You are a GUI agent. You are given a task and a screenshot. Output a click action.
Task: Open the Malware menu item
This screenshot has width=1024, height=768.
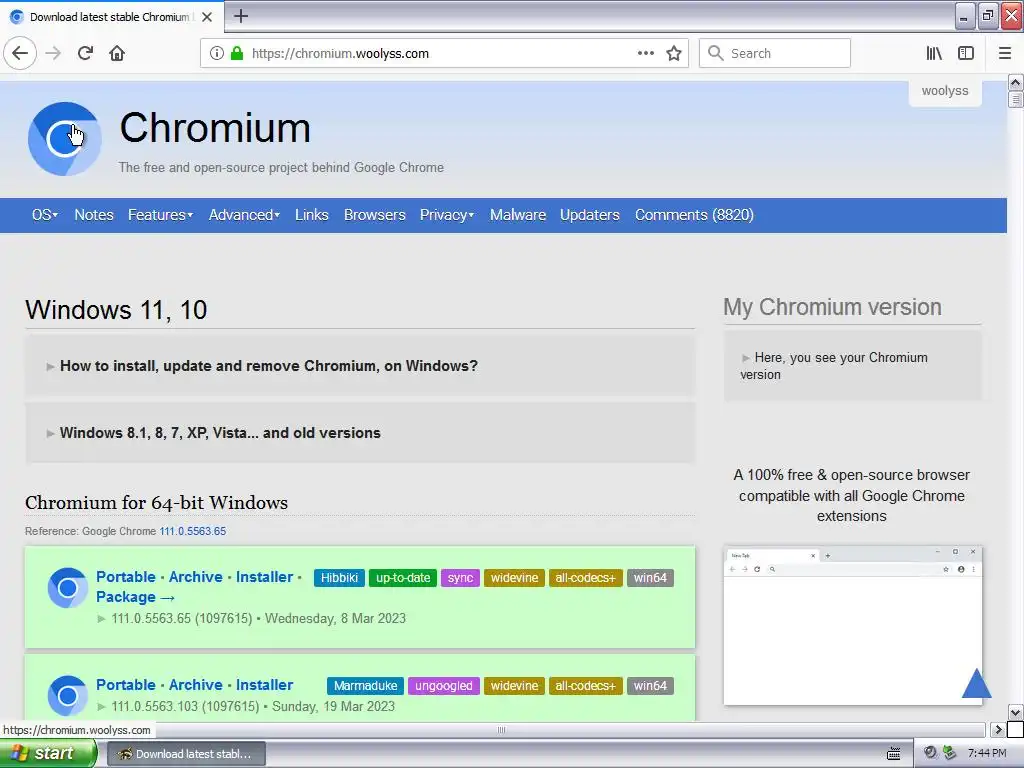coord(518,215)
